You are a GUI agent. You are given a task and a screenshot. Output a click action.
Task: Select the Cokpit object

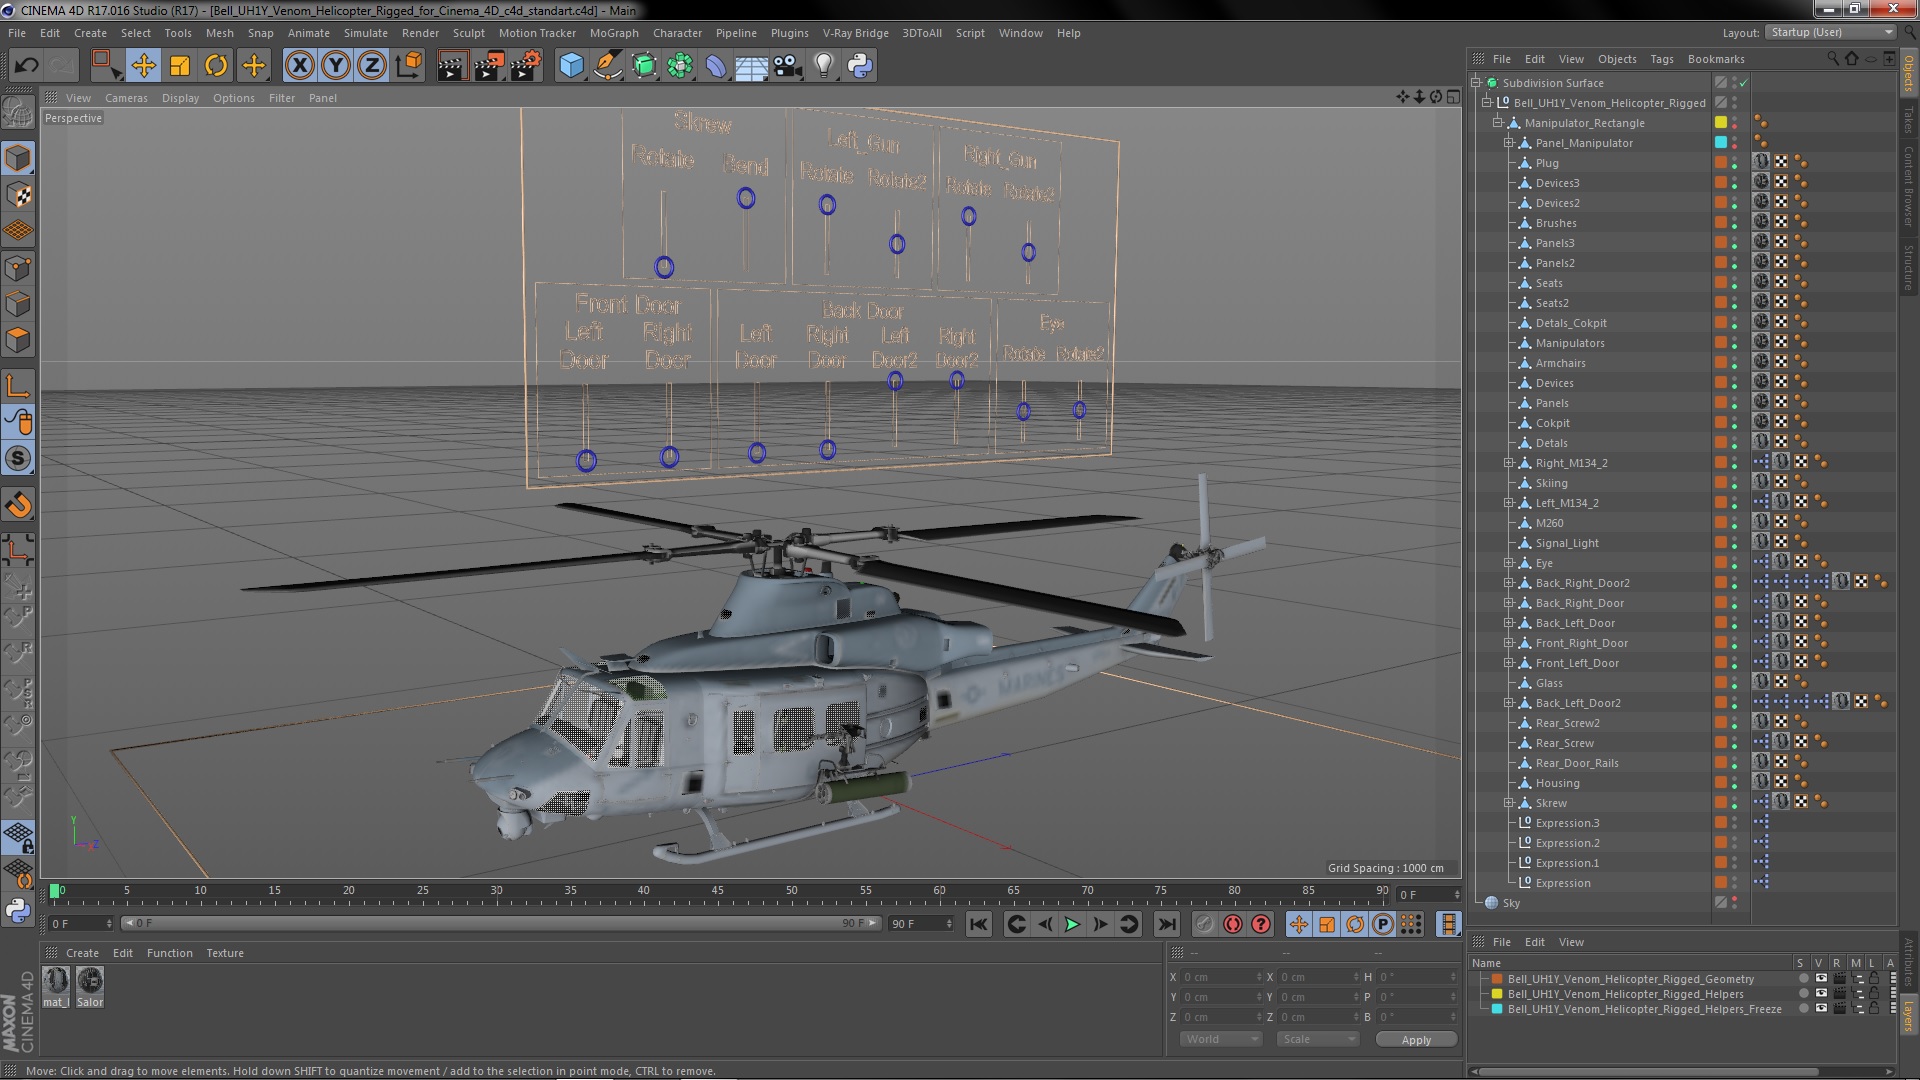1552,423
